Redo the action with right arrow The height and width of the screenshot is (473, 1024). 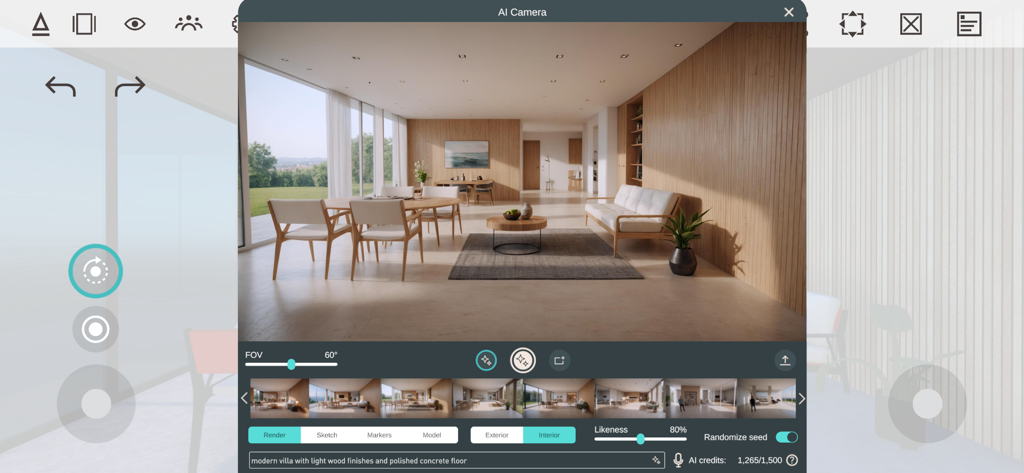[130, 86]
